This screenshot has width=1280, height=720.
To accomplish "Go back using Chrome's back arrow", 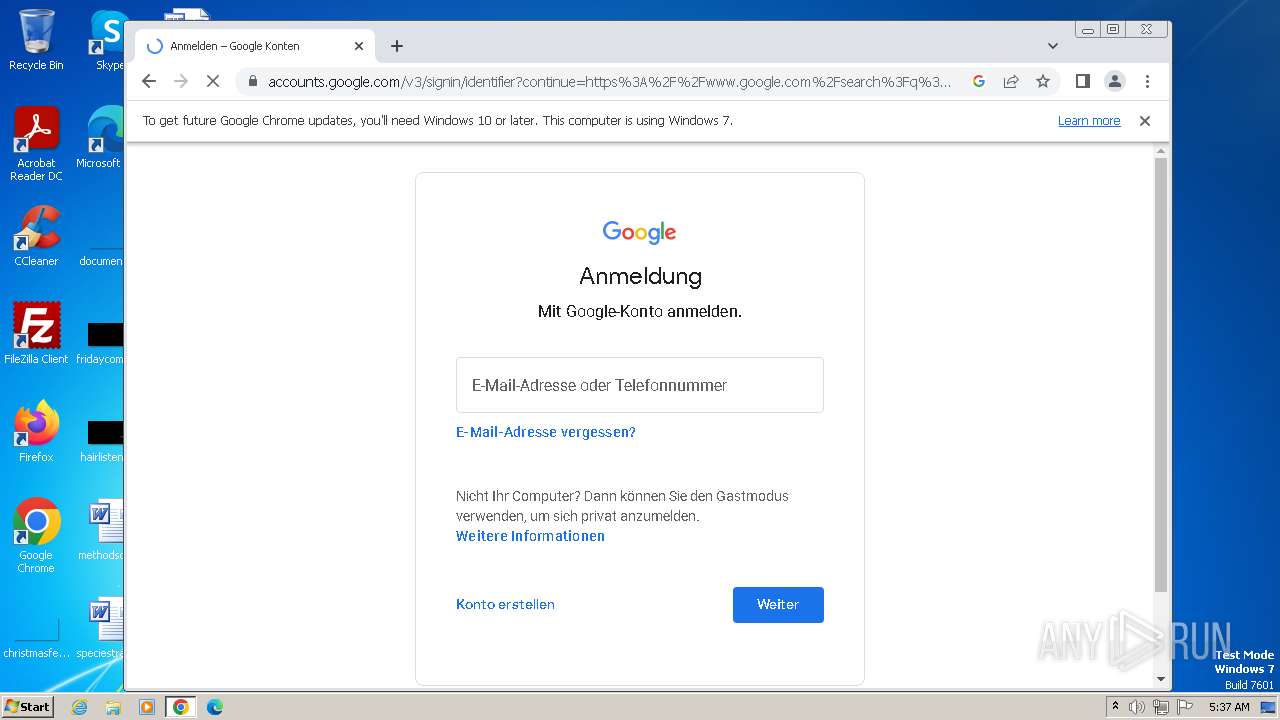I will pyautogui.click(x=149, y=81).
